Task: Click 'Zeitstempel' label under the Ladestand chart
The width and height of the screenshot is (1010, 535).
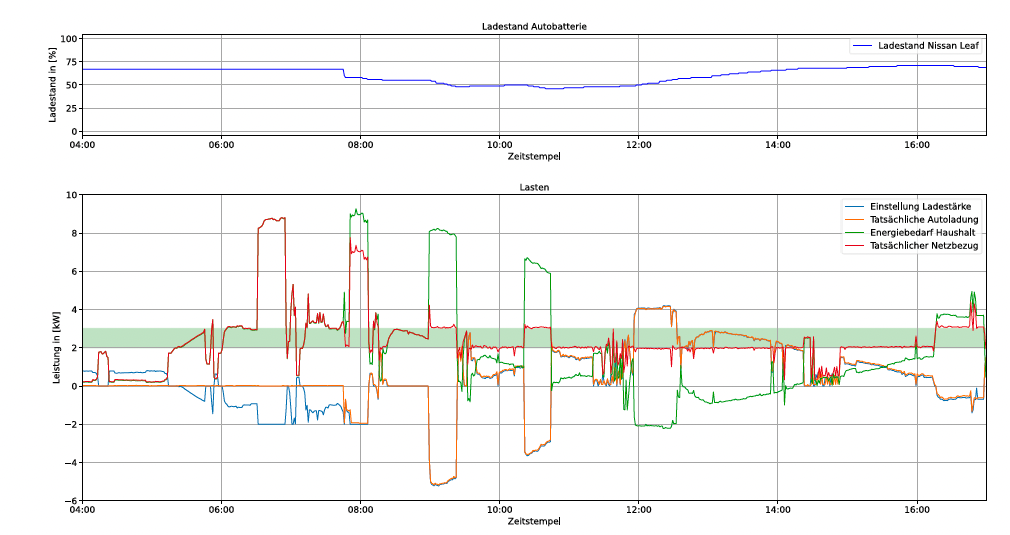Action: (534, 156)
